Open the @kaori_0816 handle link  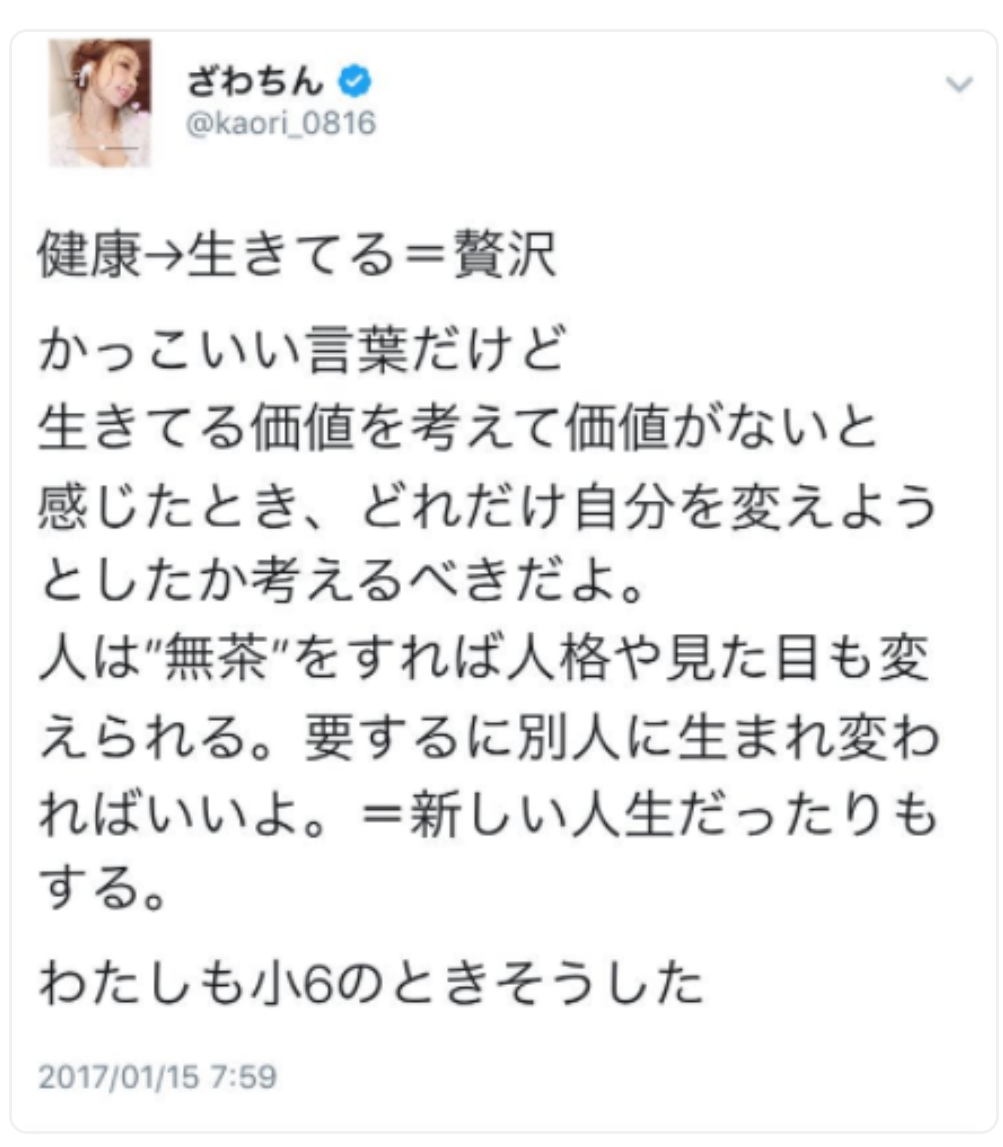click(281, 123)
